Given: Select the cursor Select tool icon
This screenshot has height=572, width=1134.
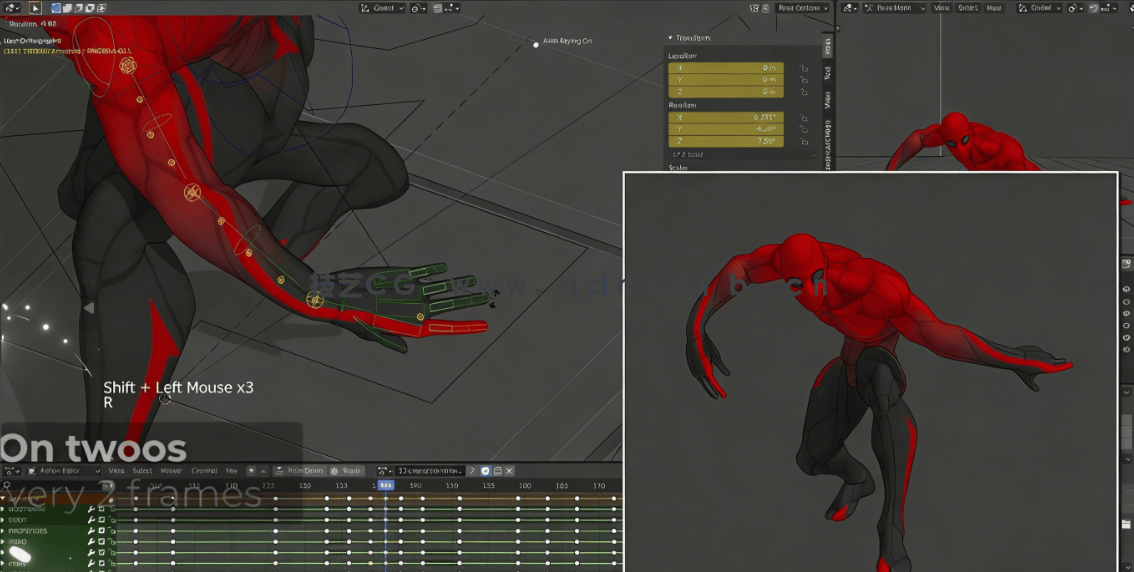Looking at the screenshot, I should point(35,8).
